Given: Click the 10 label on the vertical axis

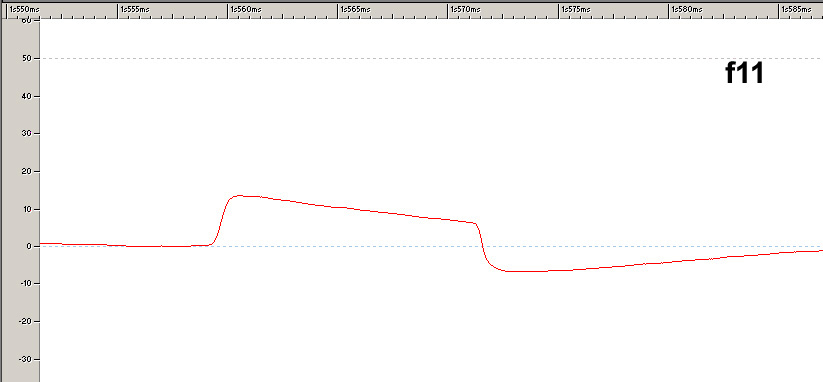Looking at the screenshot, I should (x=28, y=209).
